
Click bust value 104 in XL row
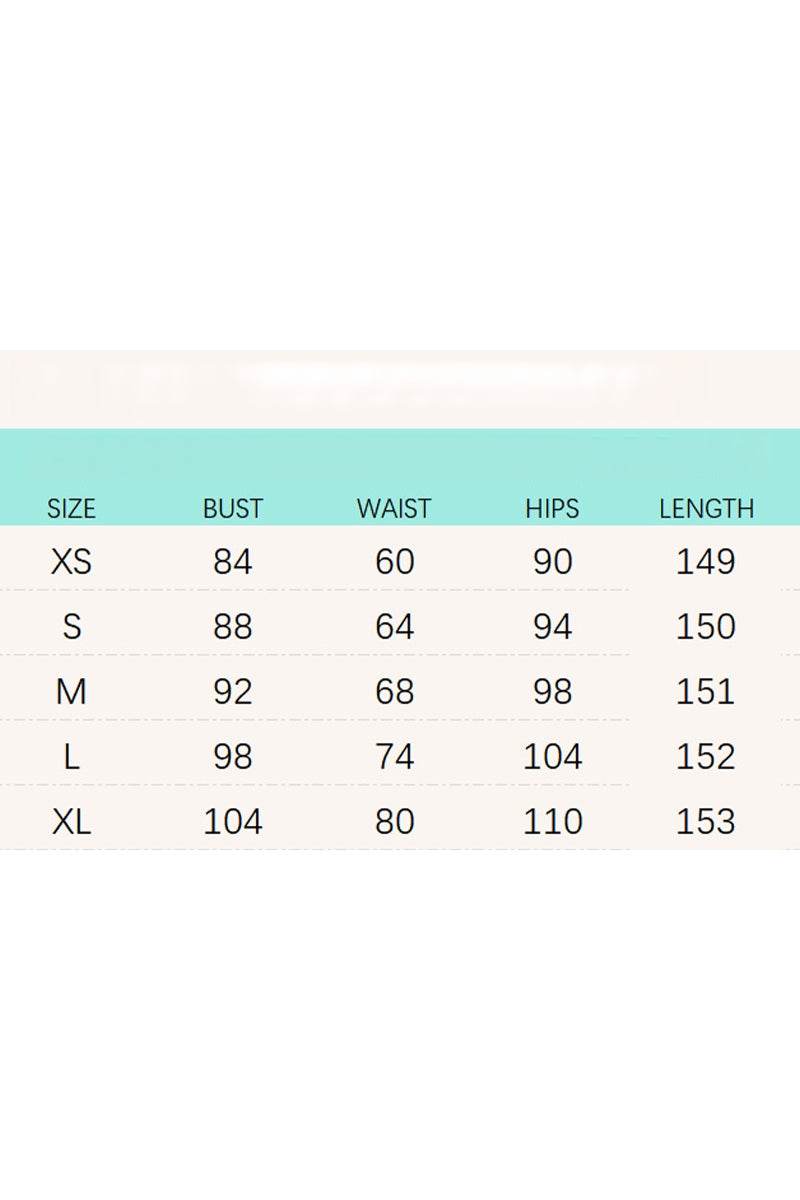point(232,822)
